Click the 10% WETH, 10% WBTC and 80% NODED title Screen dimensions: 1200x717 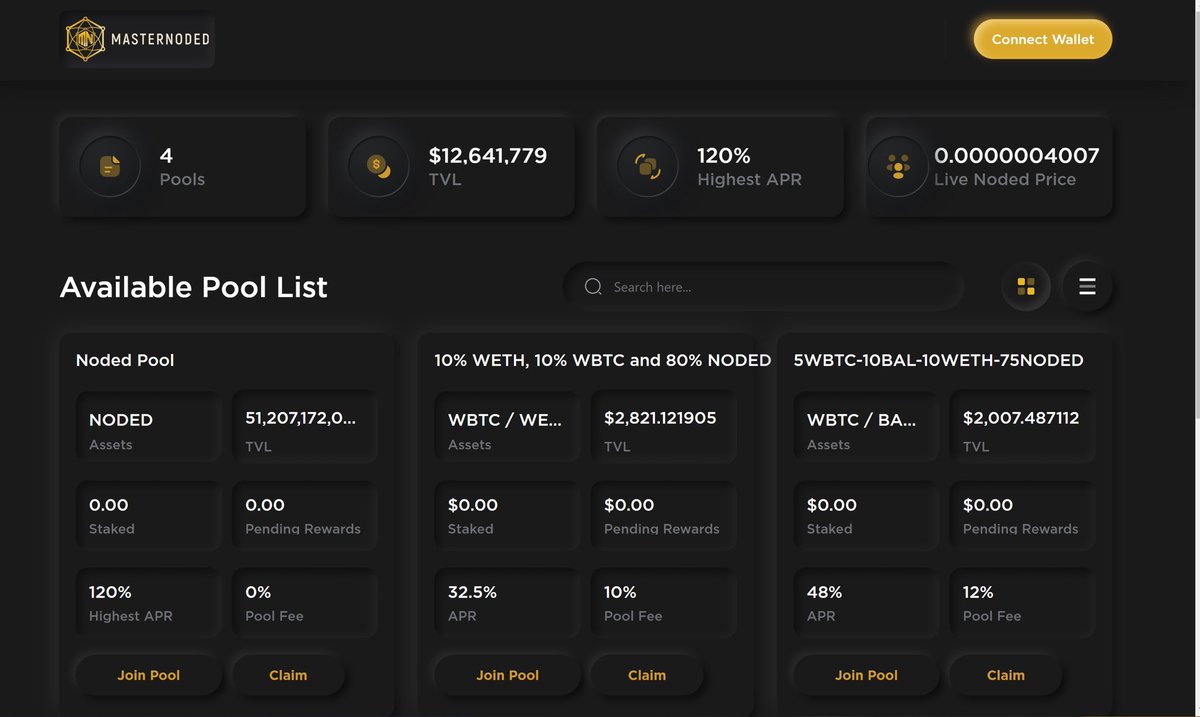point(603,360)
